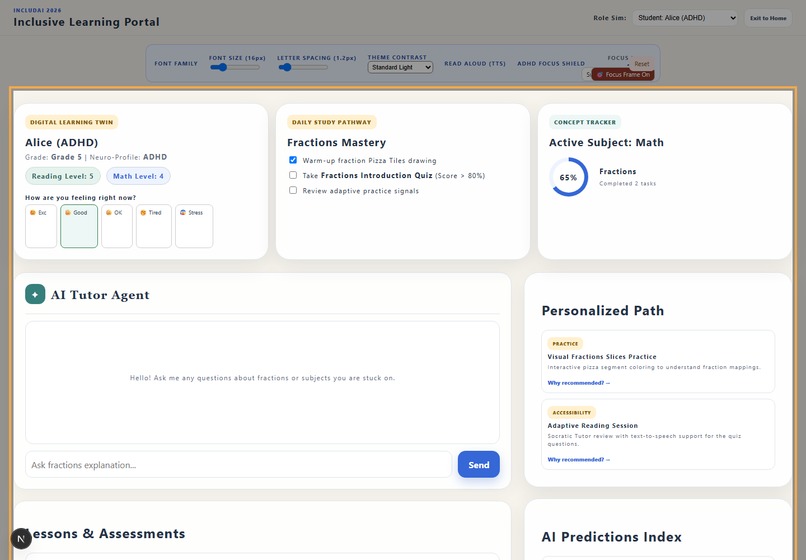The image size is (806, 560).
Task: Click the 65% Fractions progress ring
Action: click(x=568, y=177)
